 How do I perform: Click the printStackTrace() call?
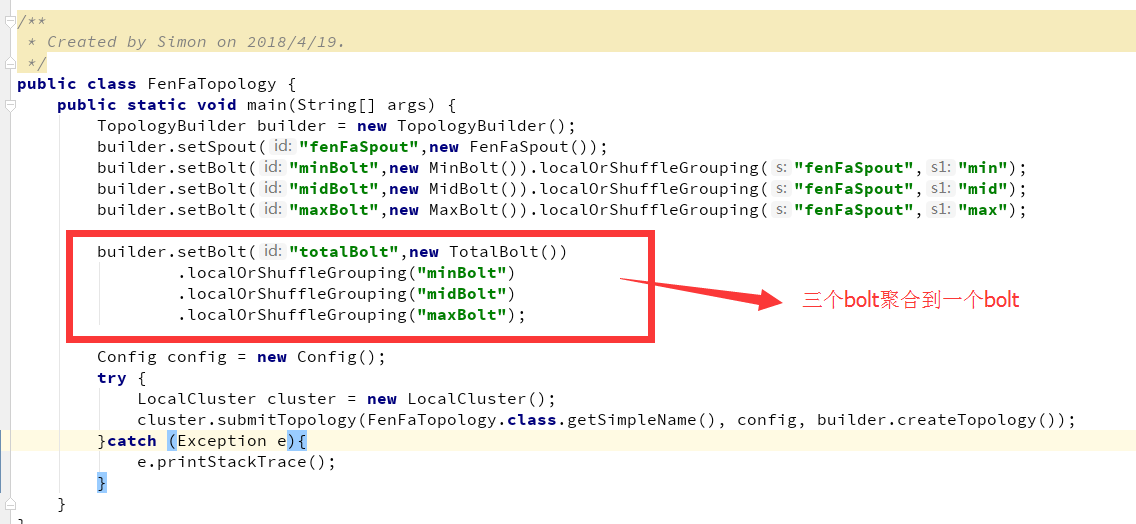pyautogui.click(x=241, y=462)
